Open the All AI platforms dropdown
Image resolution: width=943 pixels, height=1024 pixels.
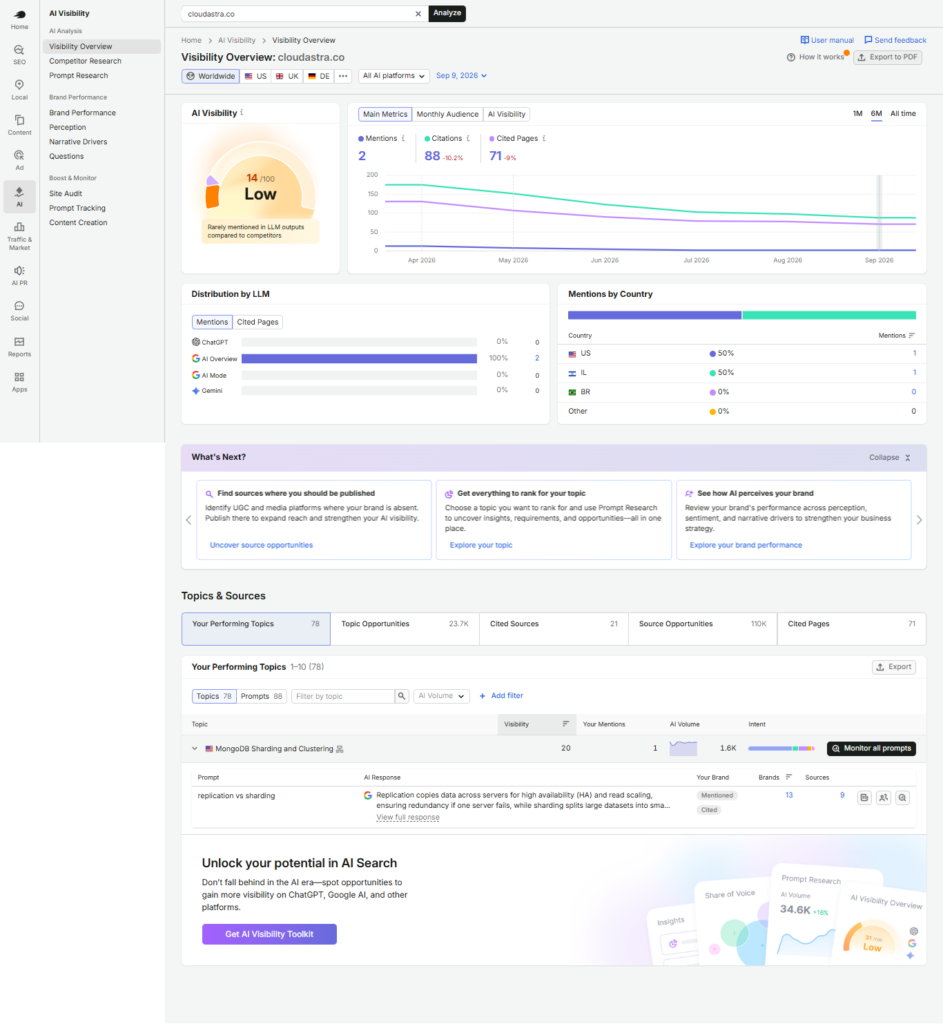(394, 76)
